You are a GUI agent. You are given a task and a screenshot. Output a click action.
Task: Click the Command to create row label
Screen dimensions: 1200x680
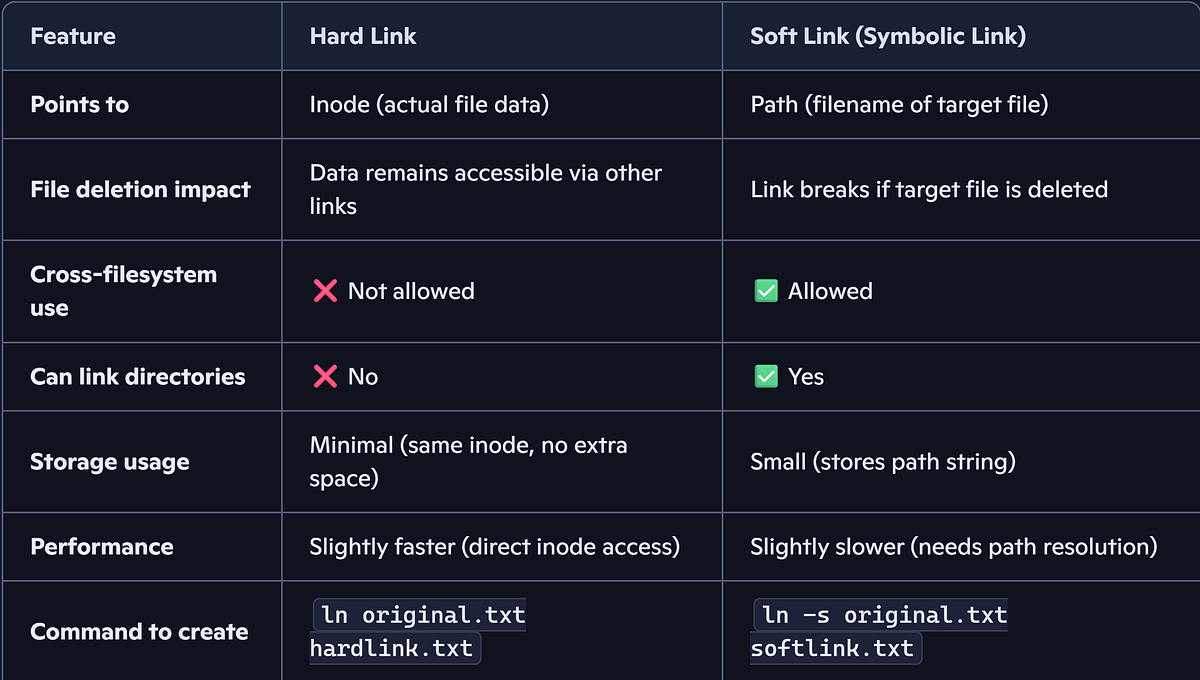coord(139,631)
